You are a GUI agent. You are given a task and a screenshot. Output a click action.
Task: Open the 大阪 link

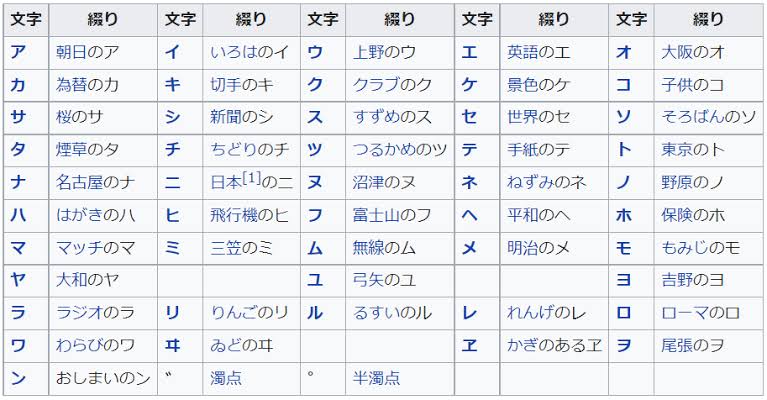(677, 52)
